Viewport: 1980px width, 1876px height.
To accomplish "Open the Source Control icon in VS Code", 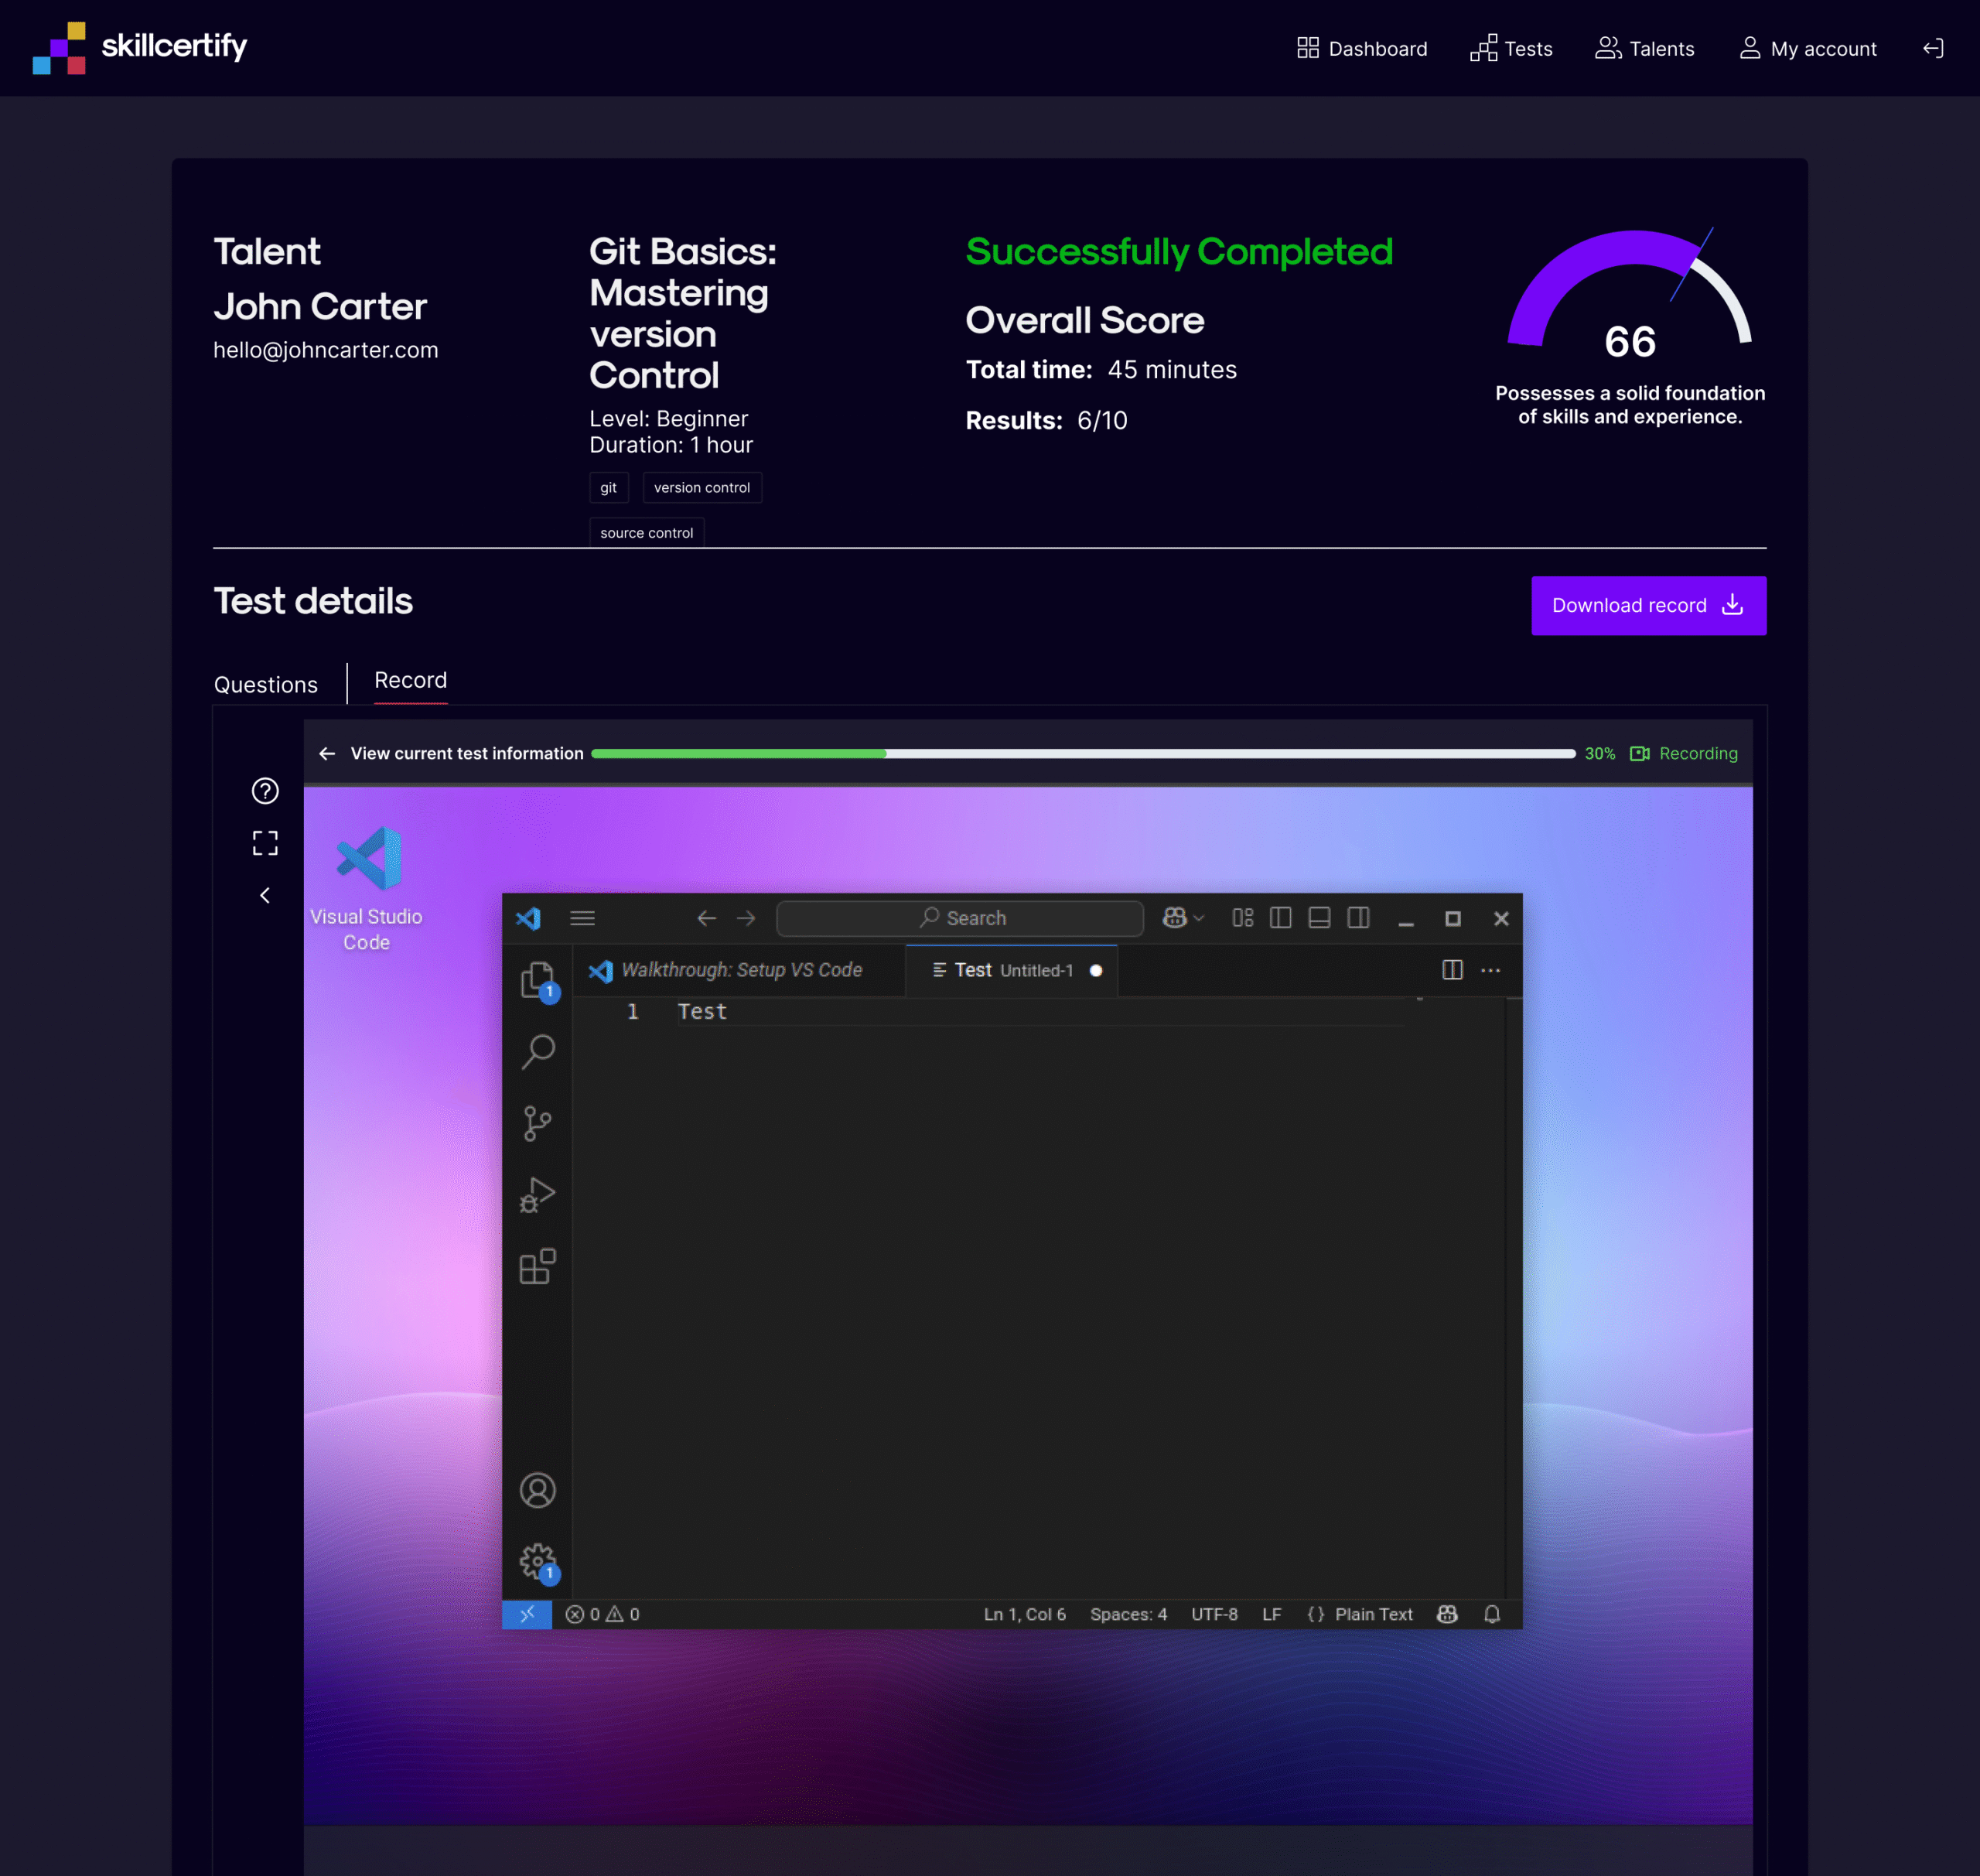I will [537, 1123].
